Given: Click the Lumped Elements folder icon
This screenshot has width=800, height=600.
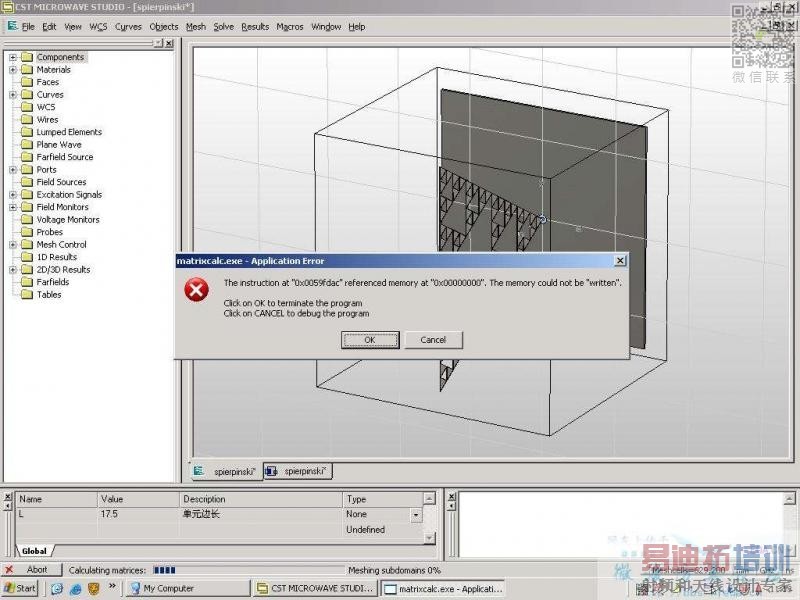Looking at the screenshot, I should 27,132.
